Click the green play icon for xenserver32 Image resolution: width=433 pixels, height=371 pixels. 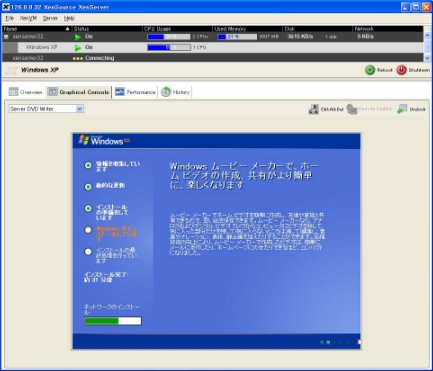(x=78, y=37)
